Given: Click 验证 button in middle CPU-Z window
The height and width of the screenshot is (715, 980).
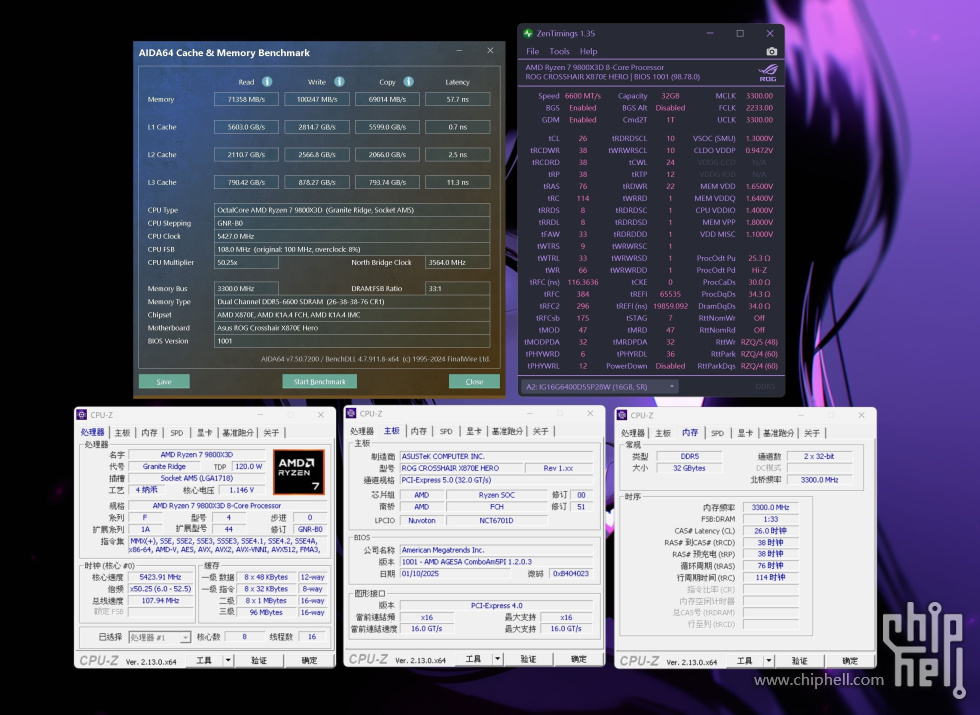Looking at the screenshot, I should point(528,659).
